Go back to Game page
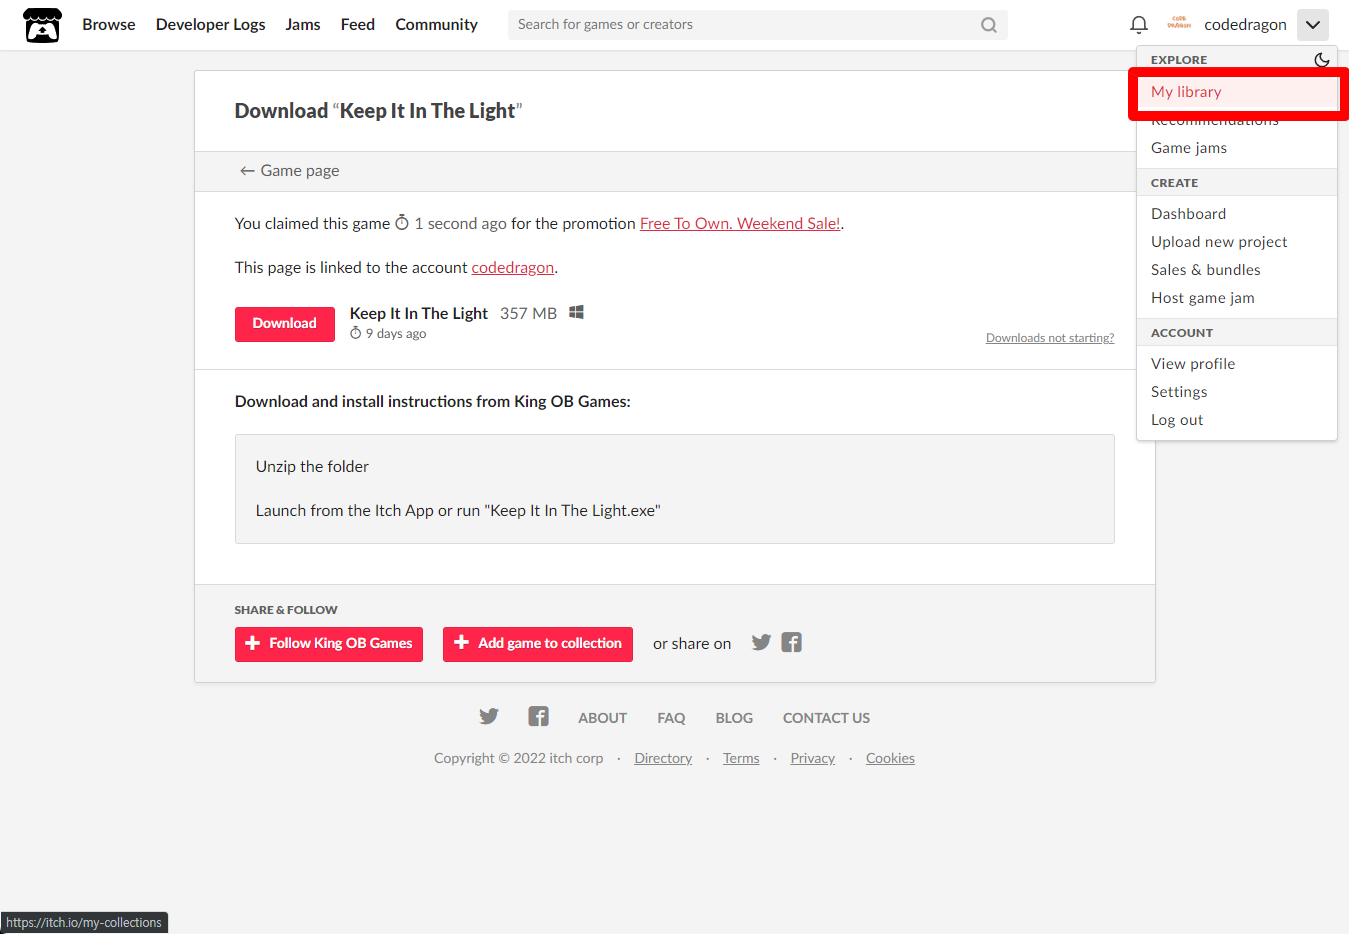Viewport: 1349px width, 934px height. click(x=289, y=171)
